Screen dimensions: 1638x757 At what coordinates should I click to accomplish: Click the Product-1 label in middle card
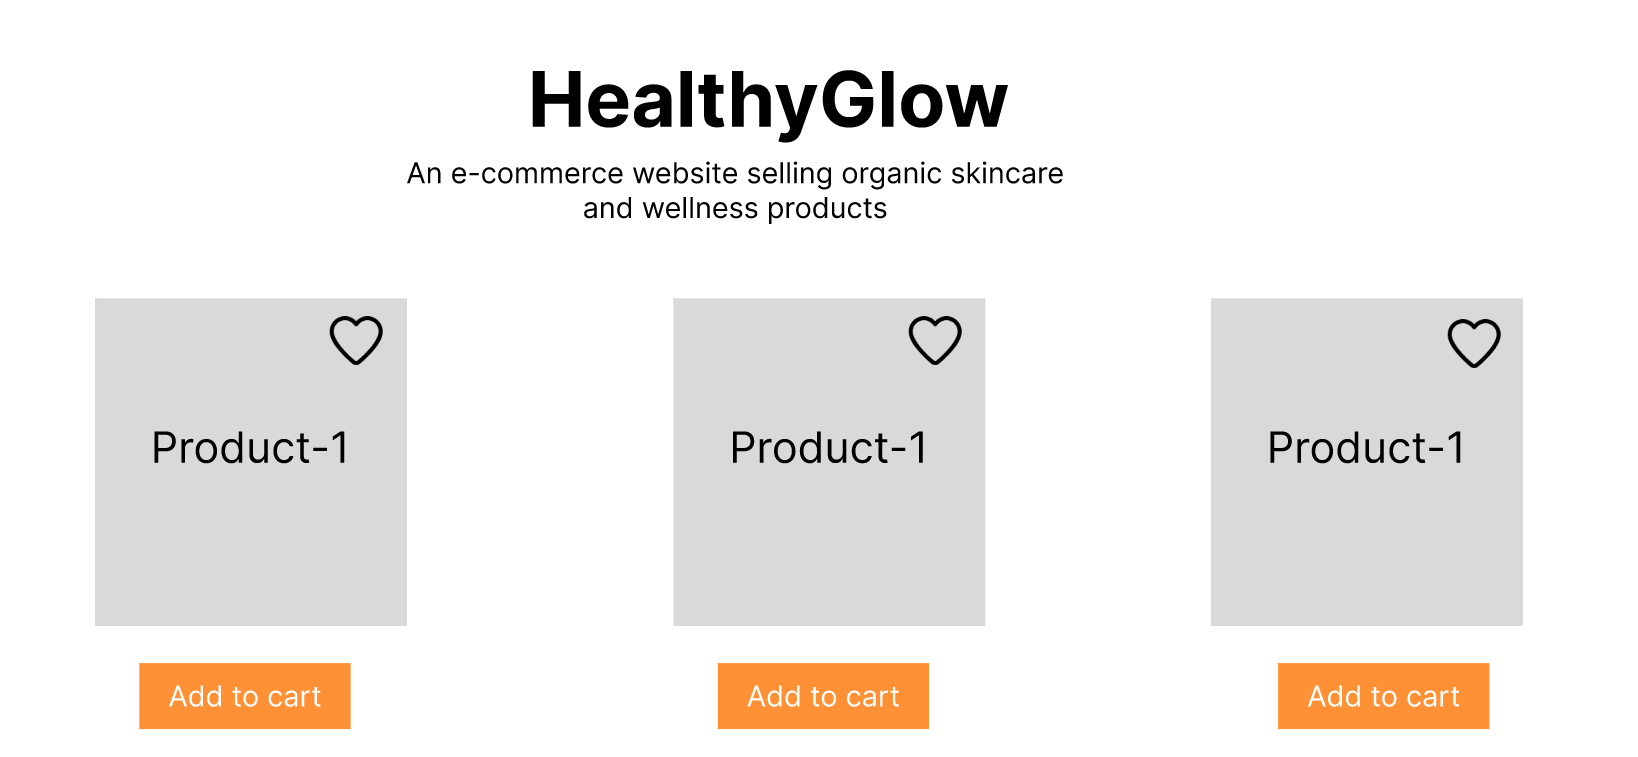pyautogui.click(x=829, y=448)
